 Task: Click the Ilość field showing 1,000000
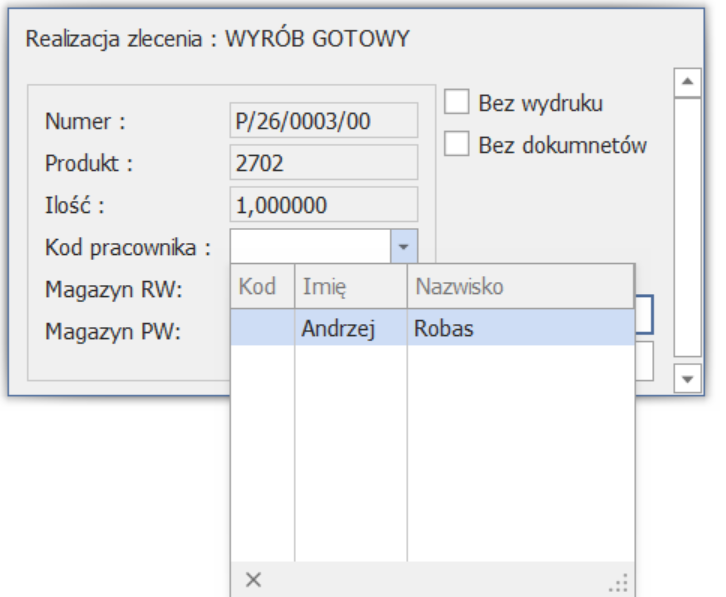(x=323, y=205)
